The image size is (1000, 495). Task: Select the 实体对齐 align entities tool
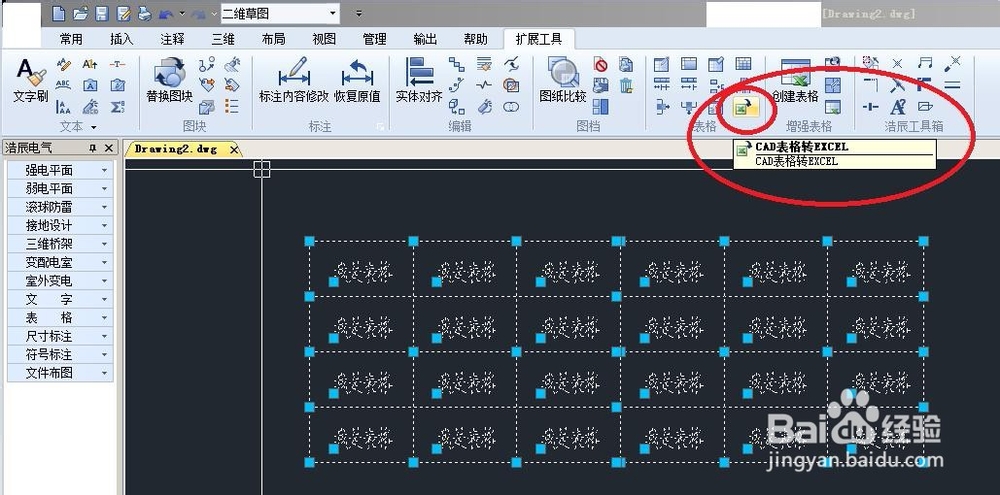419,80
